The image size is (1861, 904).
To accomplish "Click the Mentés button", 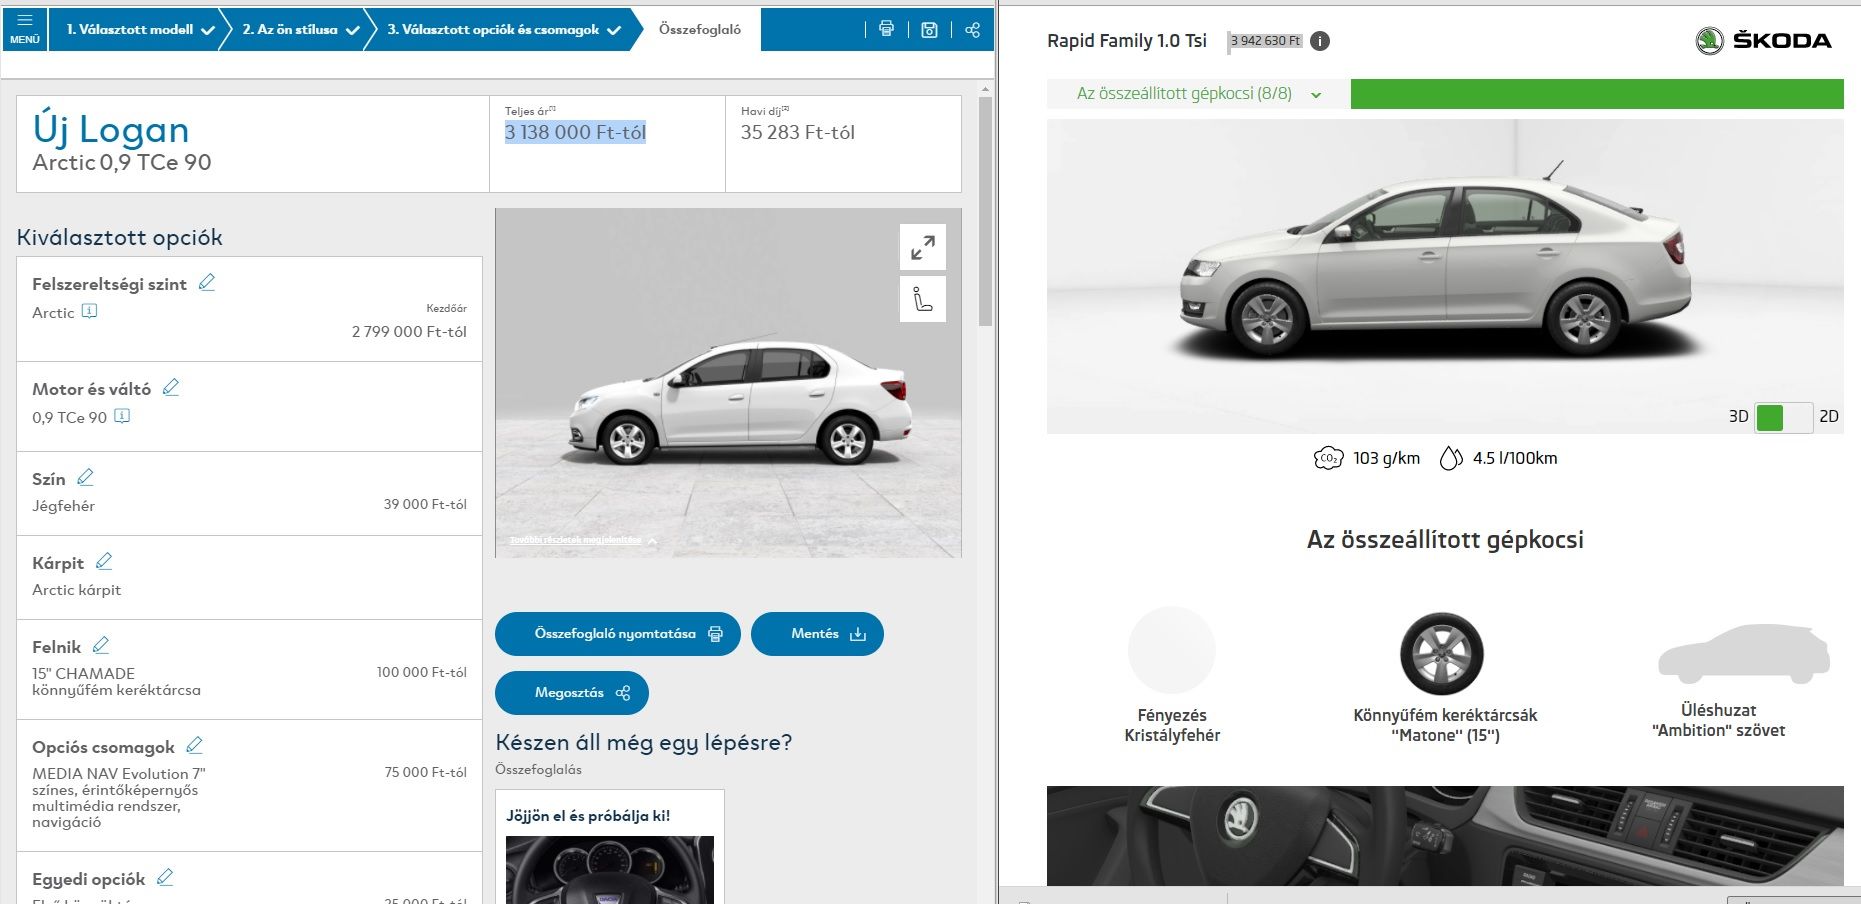I will tap(817, 634).
